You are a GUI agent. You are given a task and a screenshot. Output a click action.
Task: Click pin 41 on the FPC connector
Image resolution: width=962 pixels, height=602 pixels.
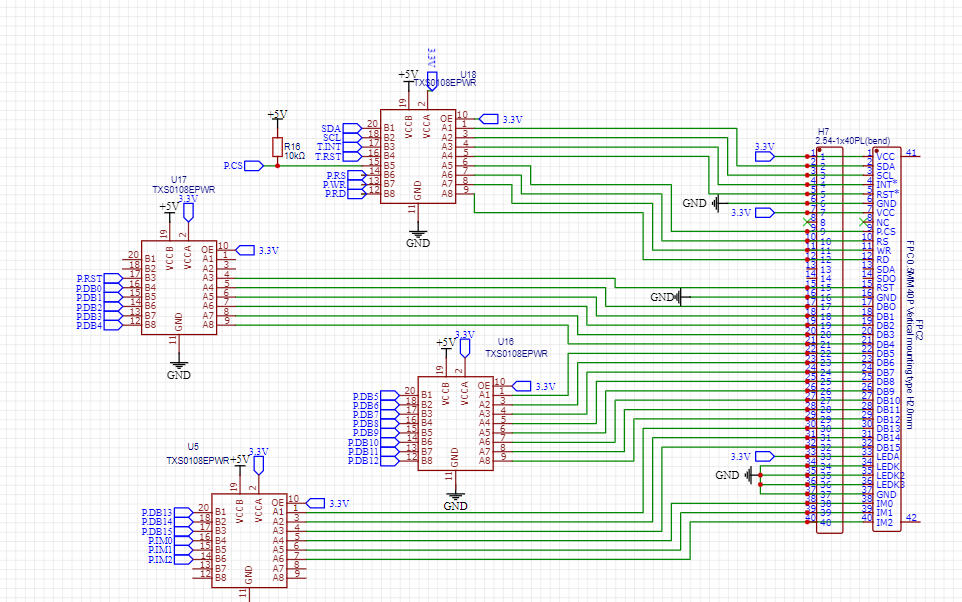(x=911, y=154)
